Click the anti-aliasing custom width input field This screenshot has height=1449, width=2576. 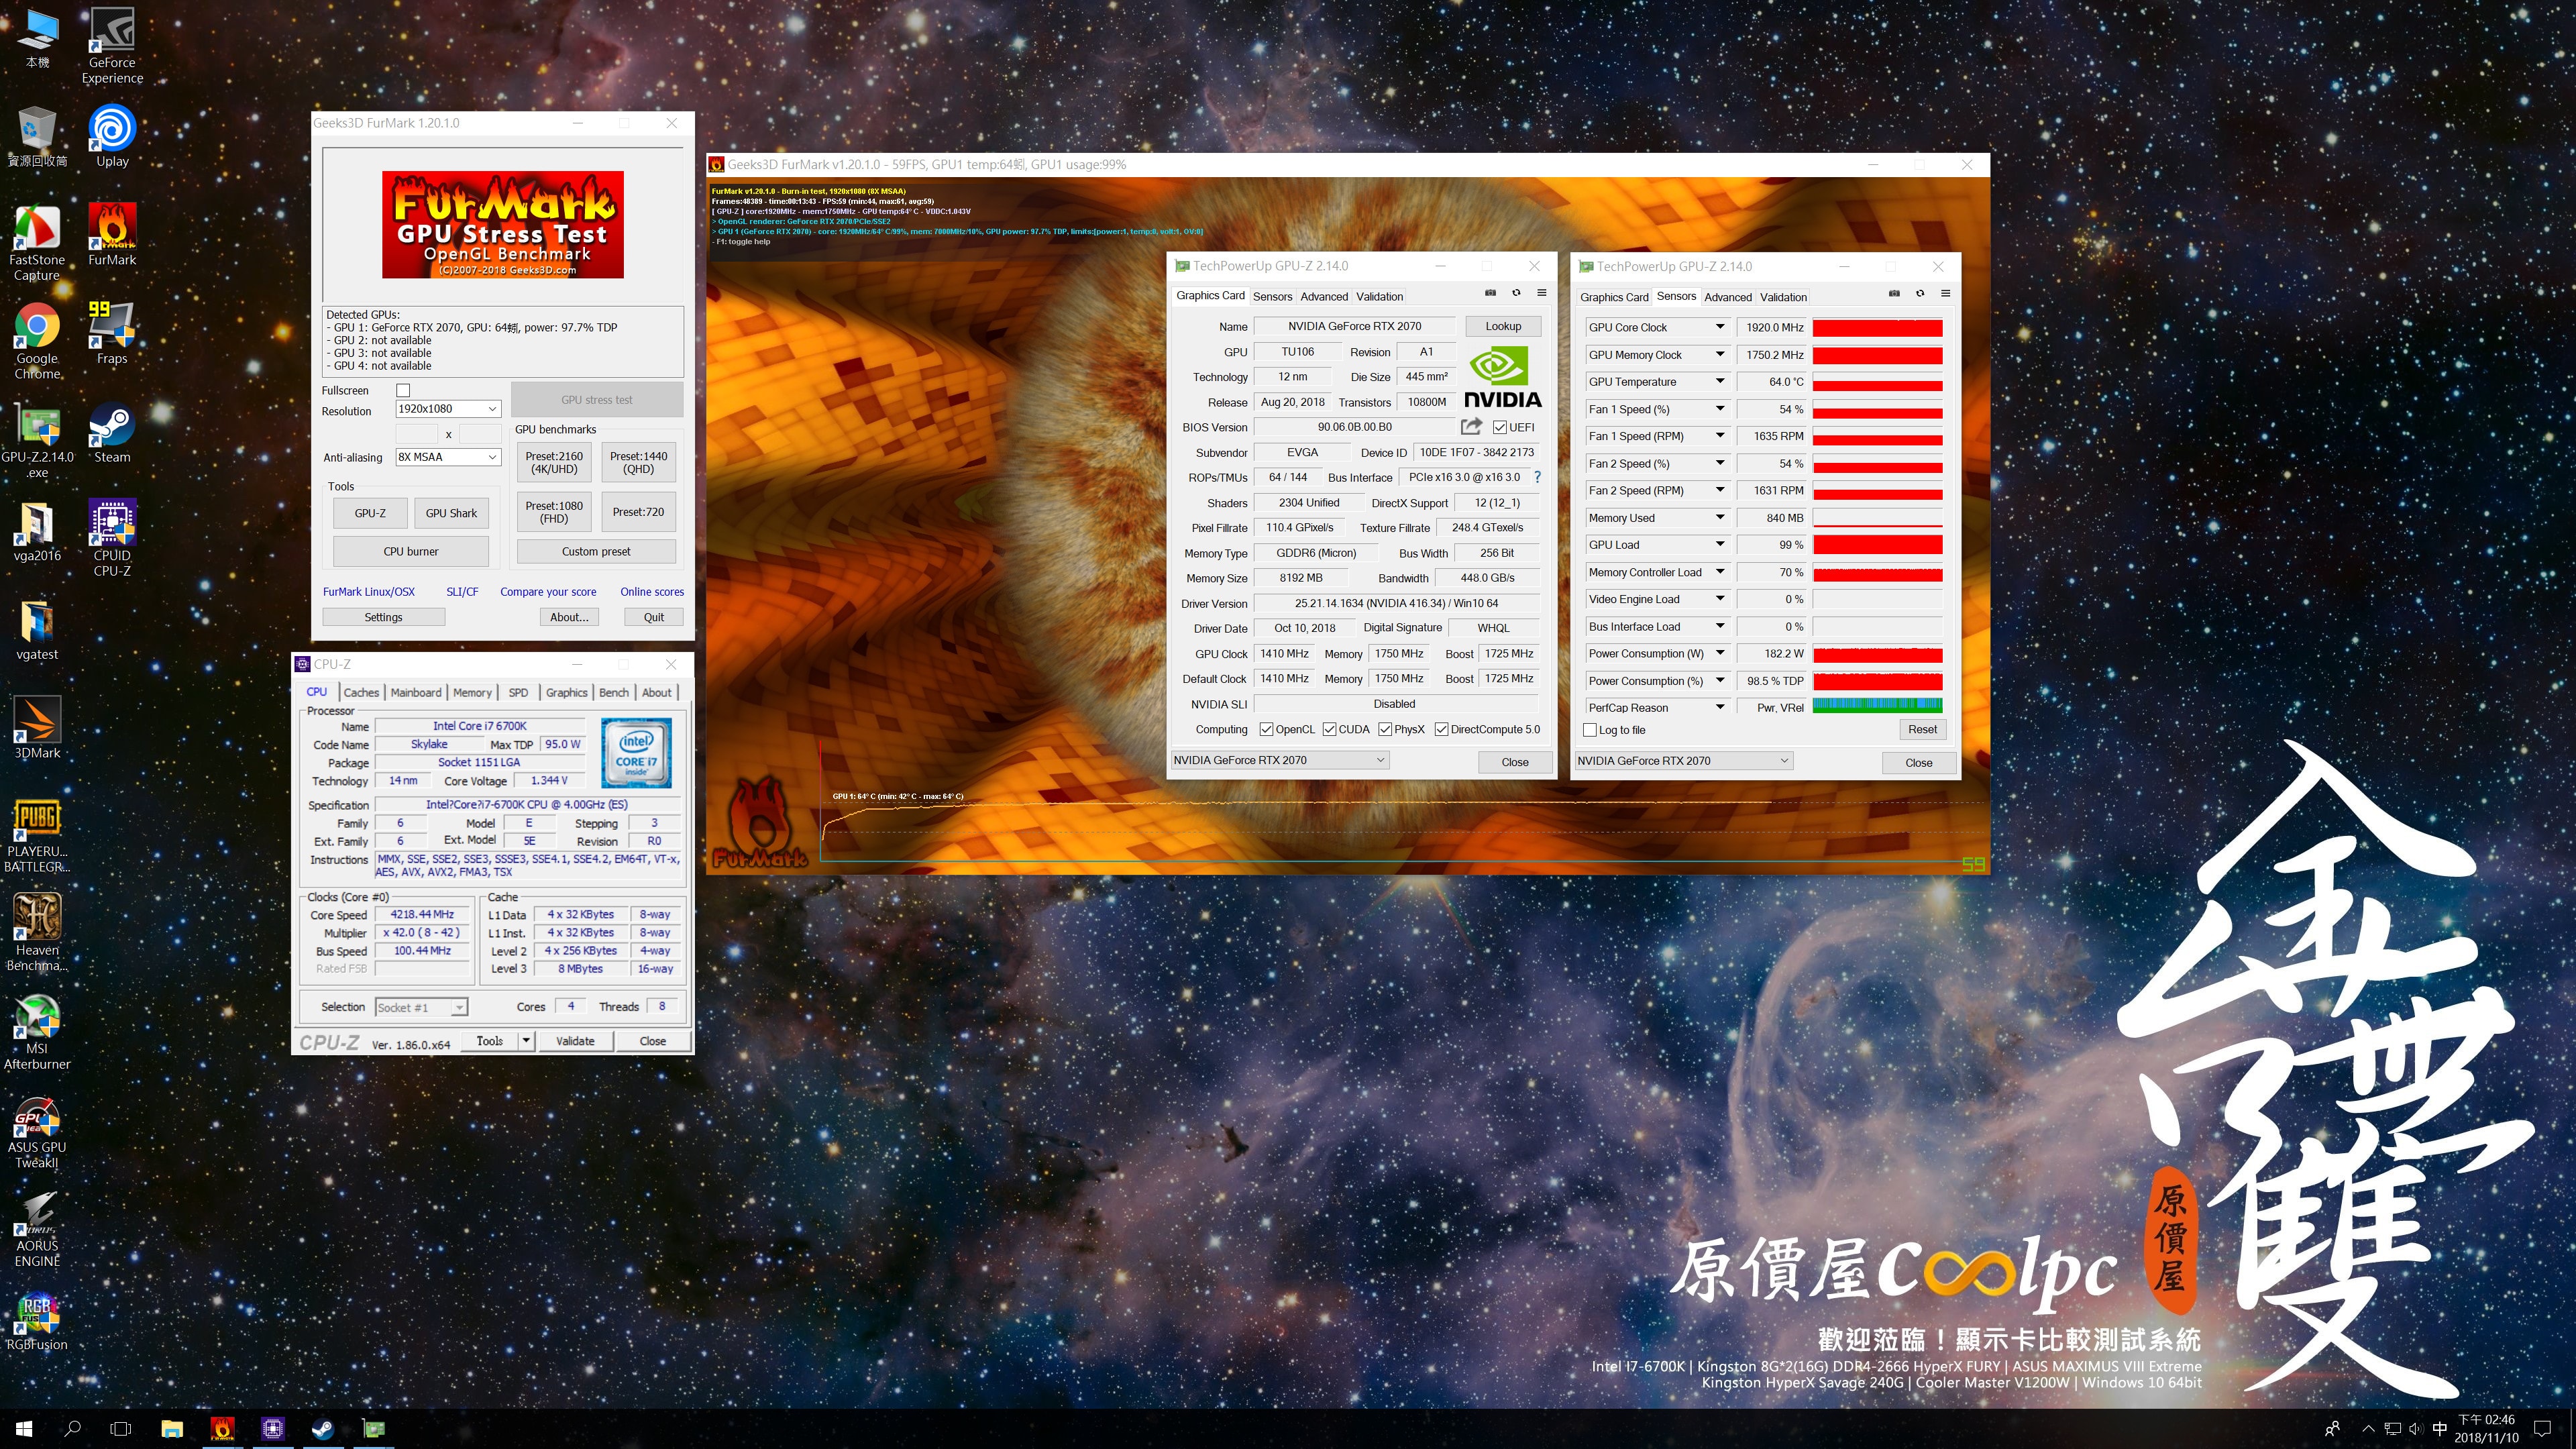pyautogui.click(x=417, y=434)
